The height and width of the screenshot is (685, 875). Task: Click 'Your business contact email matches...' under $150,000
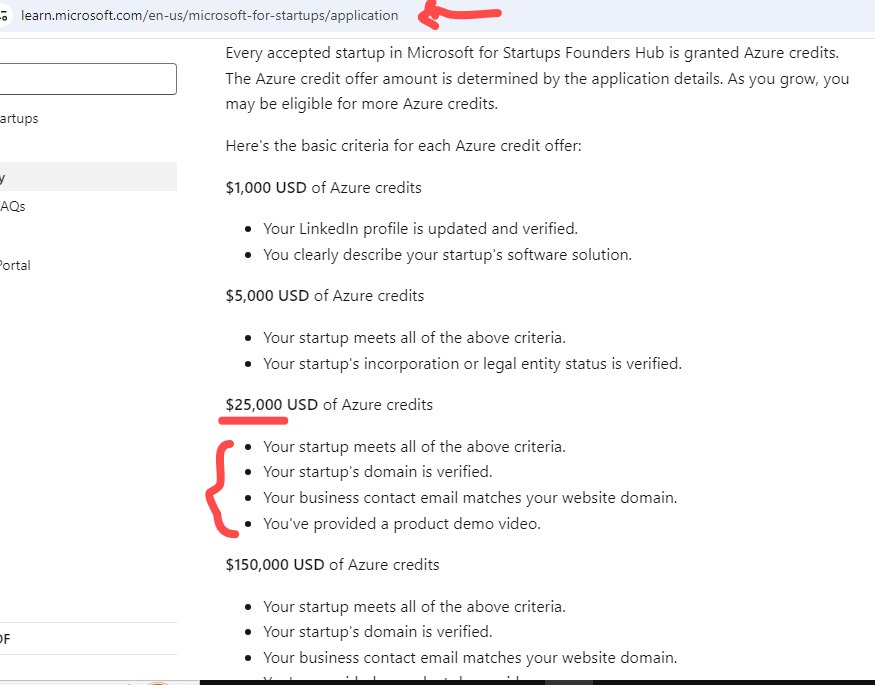point(470,658)
